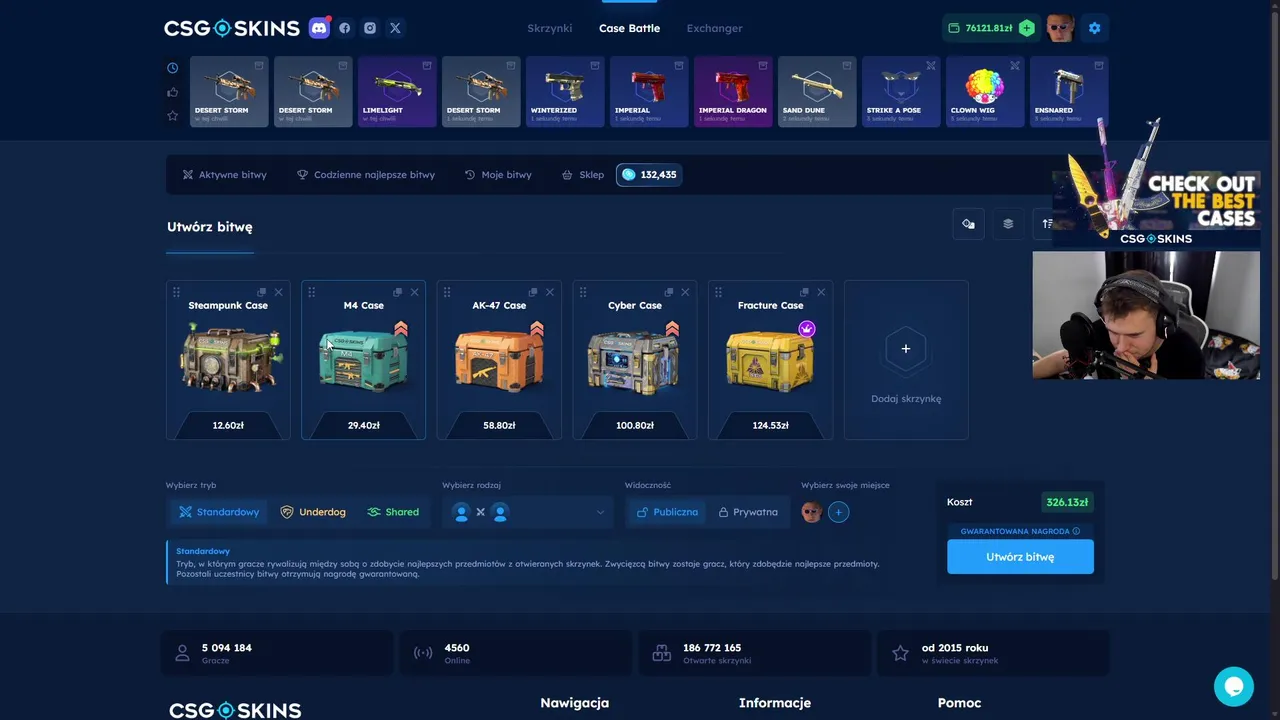Click the purple crown badge on Fracture Case
The image size is (1280, 720).
point(807,329)
